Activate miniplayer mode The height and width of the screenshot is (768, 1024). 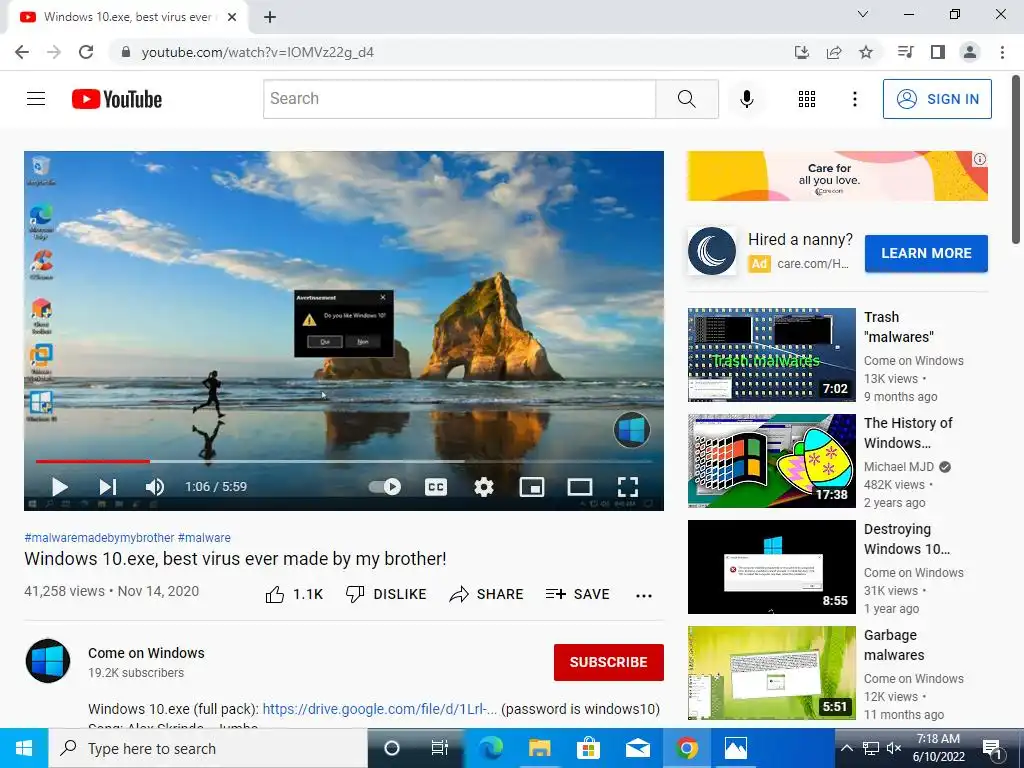pos(532,487)
